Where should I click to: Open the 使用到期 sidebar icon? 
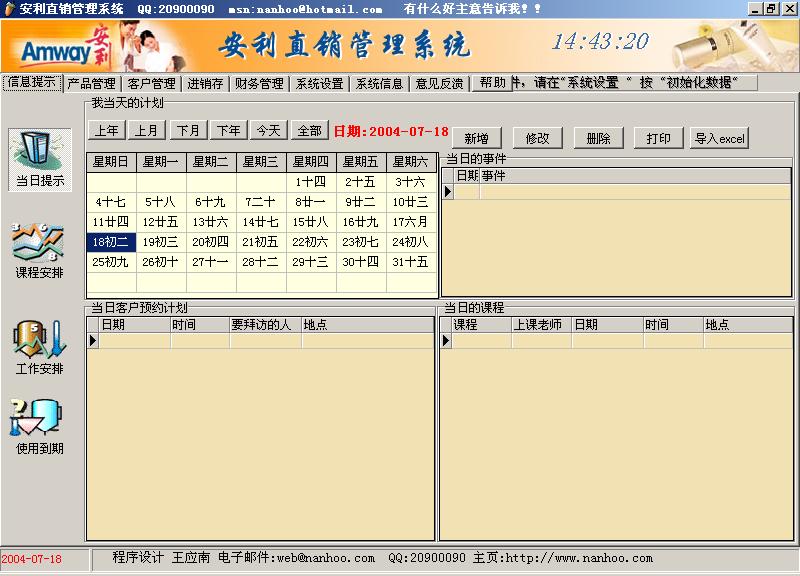(39, 427)
